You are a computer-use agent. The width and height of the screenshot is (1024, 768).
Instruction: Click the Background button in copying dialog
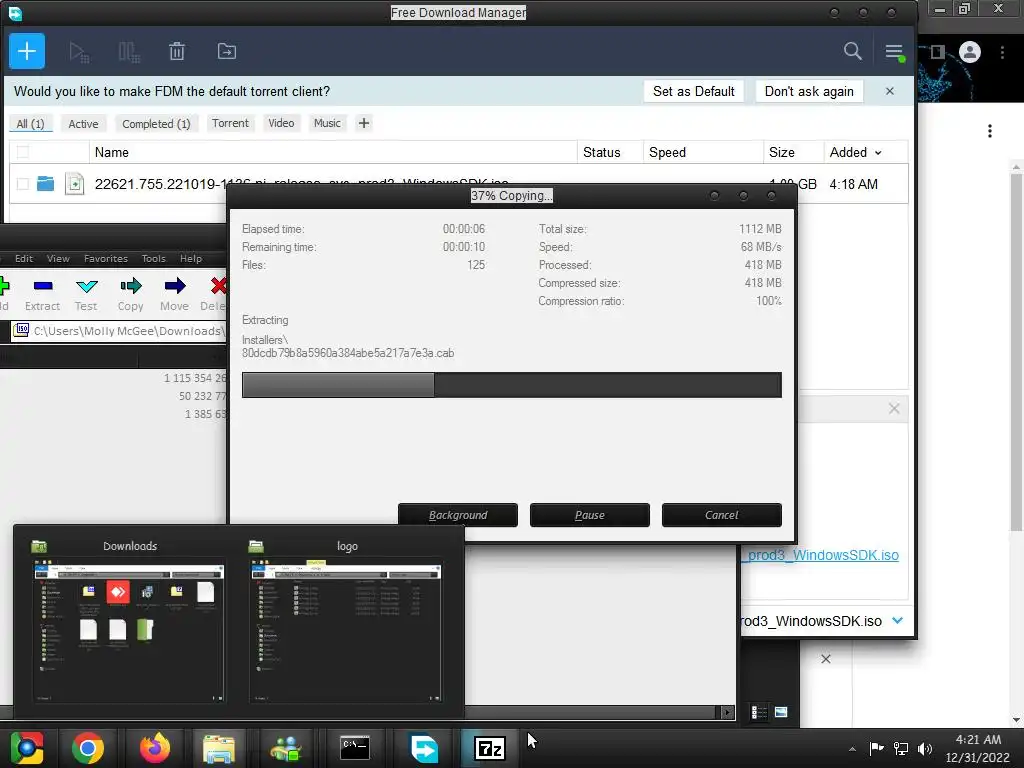(458, 515)
